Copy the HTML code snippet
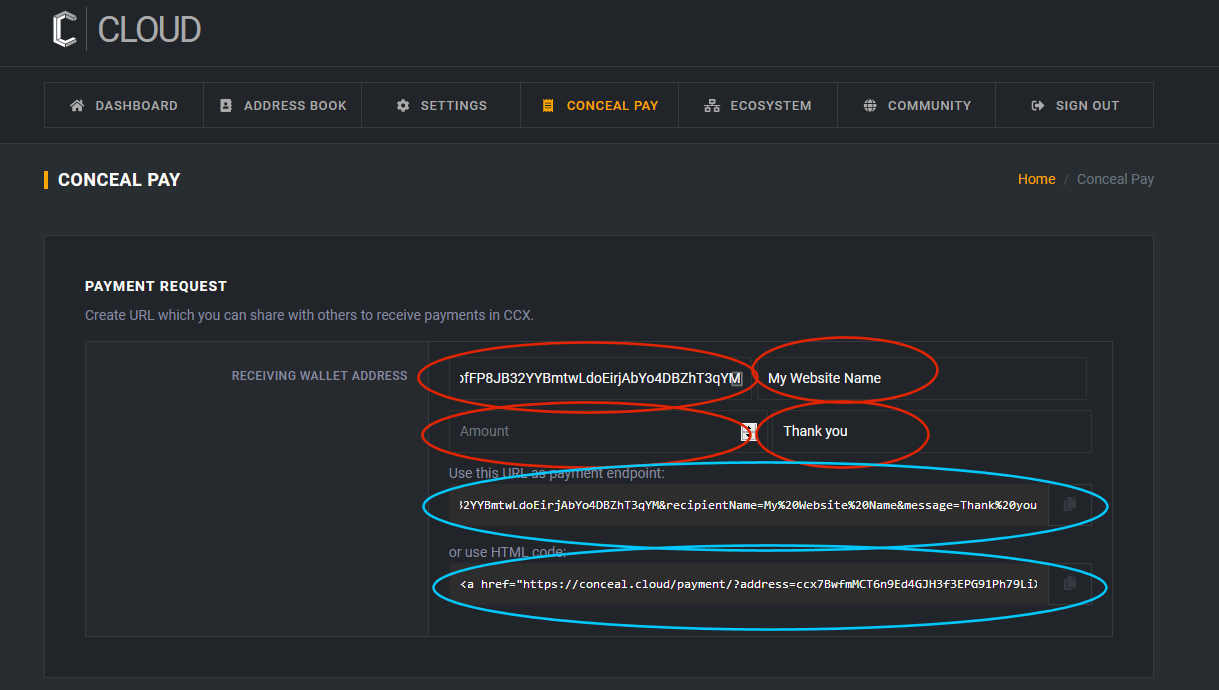 [1070, 583]
